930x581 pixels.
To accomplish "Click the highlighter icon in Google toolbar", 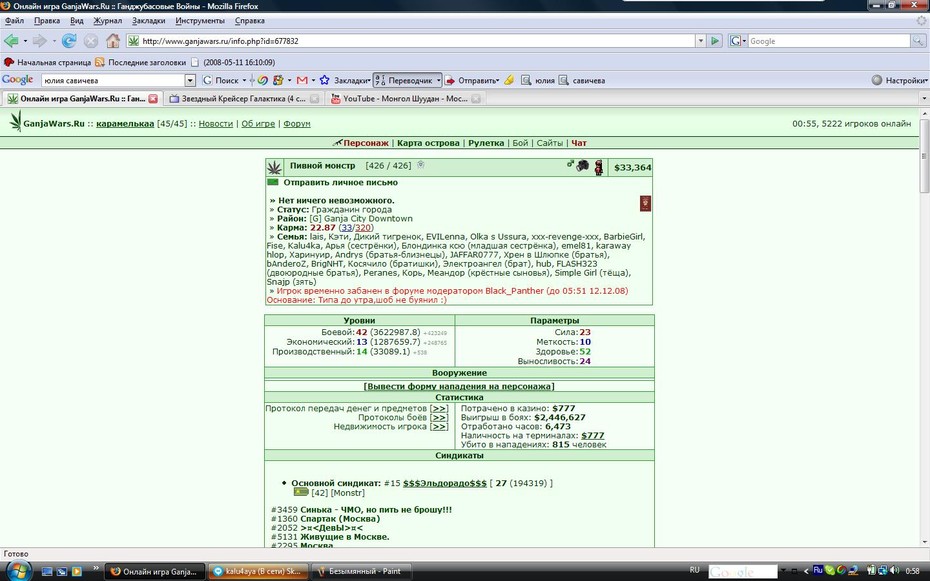I will 509,80.
